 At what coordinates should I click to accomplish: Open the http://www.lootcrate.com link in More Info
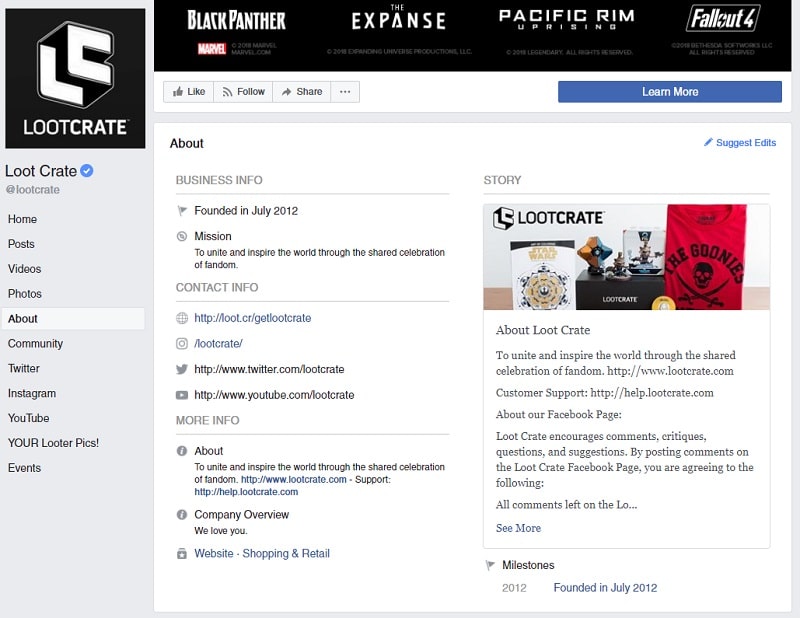pyautogui.click(x=293, y=480)
